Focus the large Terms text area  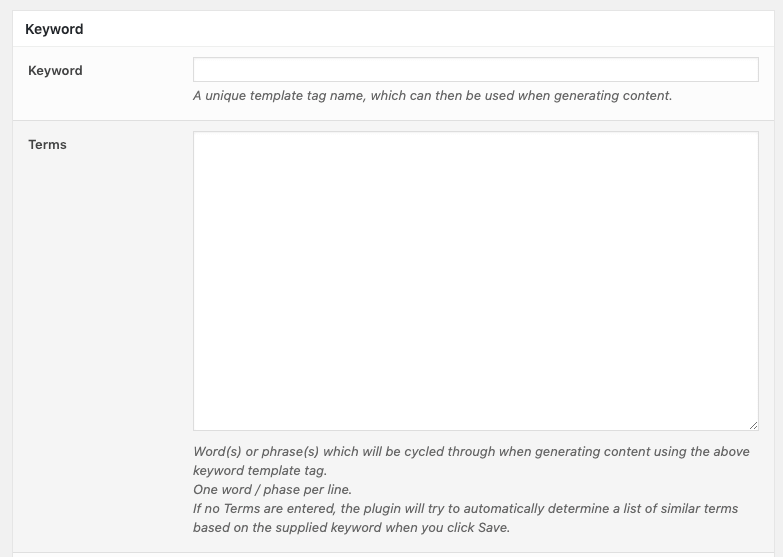pyautogui.click(x=475, y=281)
